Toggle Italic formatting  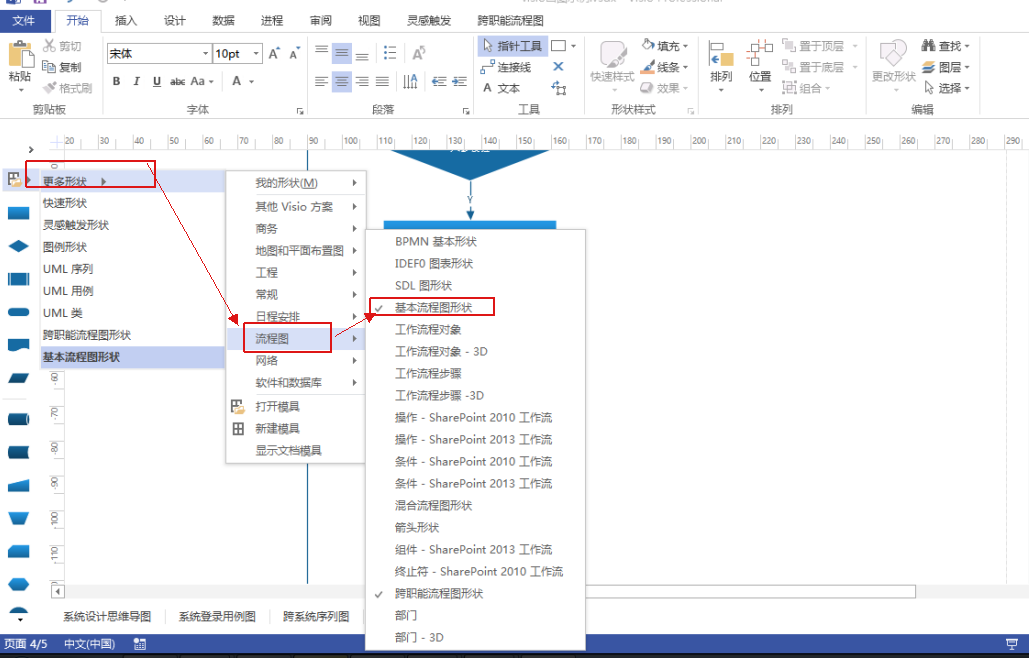click(x=136, y=81)
